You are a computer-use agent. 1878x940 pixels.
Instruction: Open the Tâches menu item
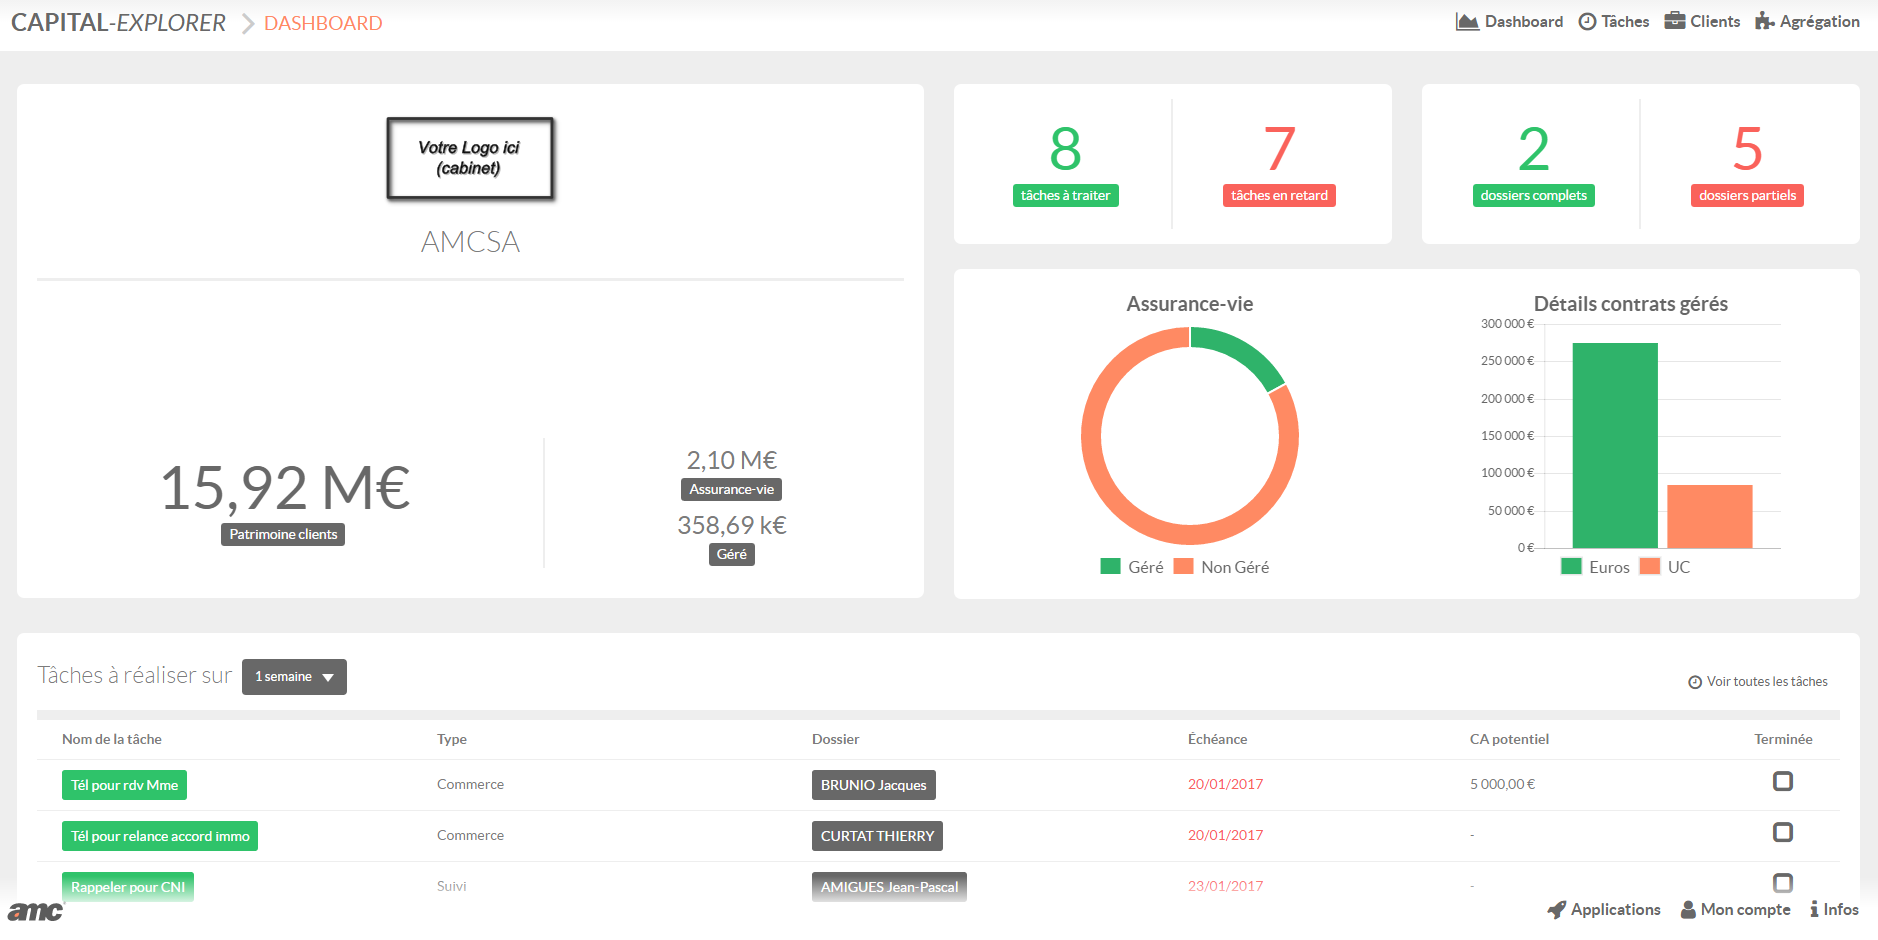pyautogui.click(x=1624, y=22)
